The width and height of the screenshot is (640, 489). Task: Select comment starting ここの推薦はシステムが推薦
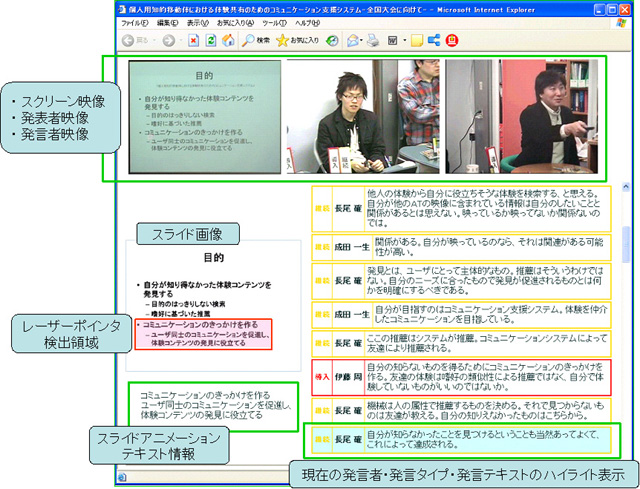(461, 343)
